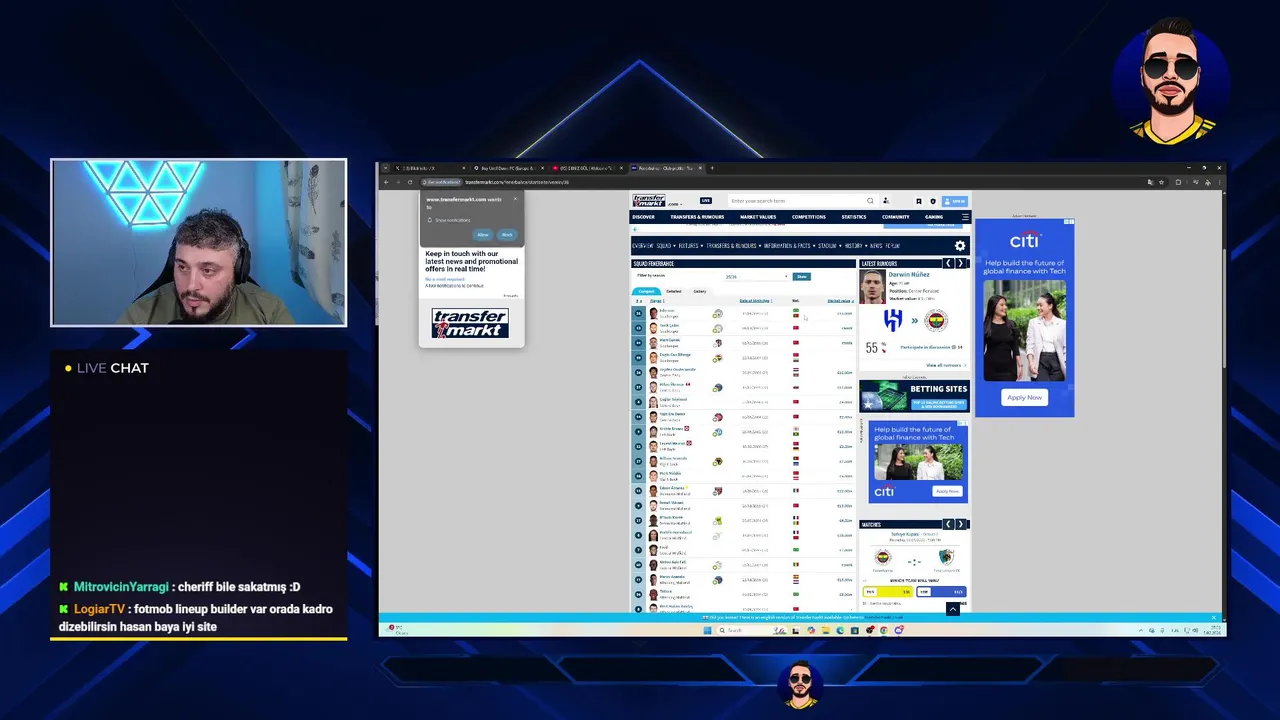Click the shield icon in the site header
This screenshot has height=720, width=1280.
coord(933,201)
